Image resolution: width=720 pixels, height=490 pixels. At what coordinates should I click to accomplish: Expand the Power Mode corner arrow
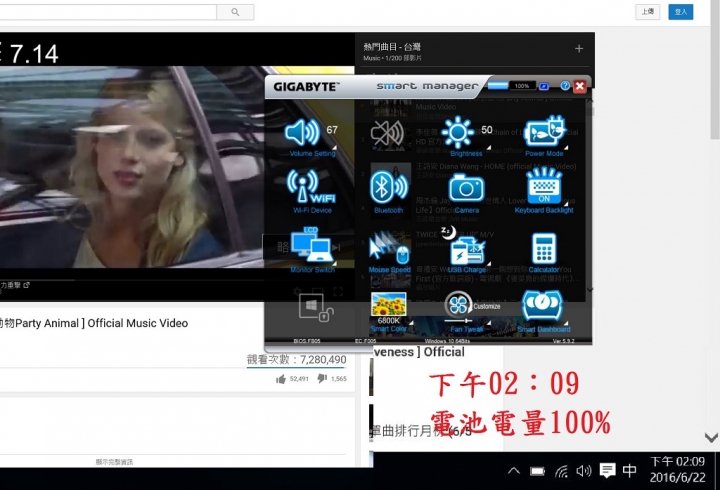566,147
